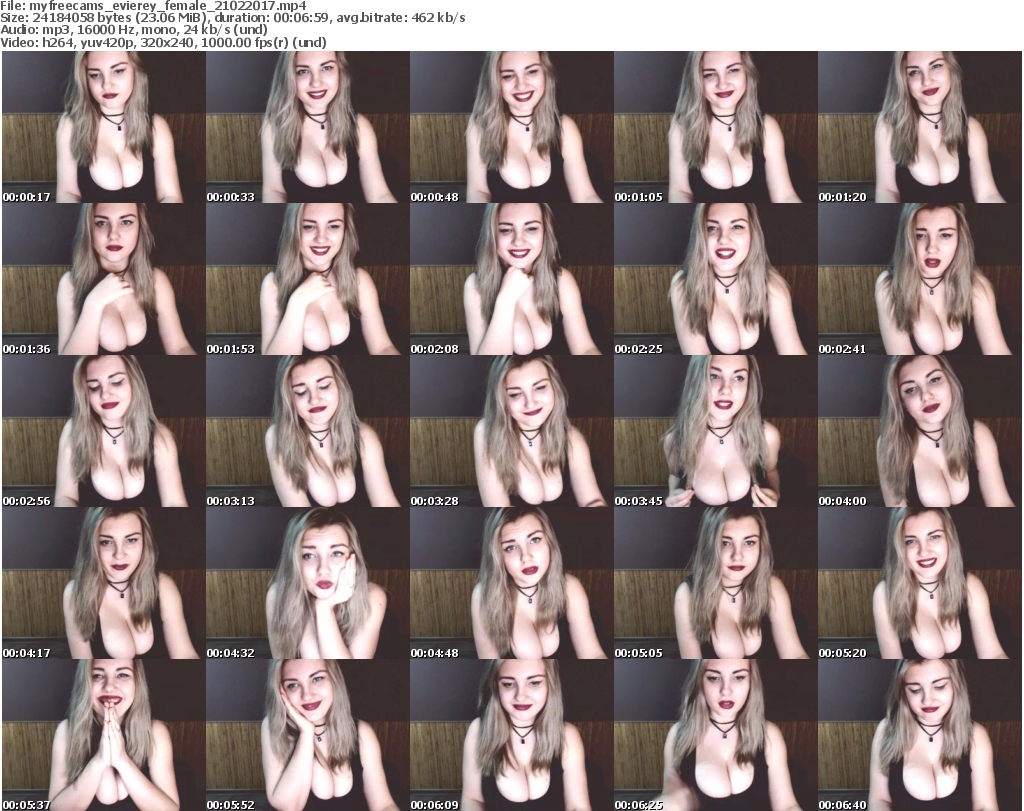Choose frame stamped 00:04:48

tap(511, 583)
